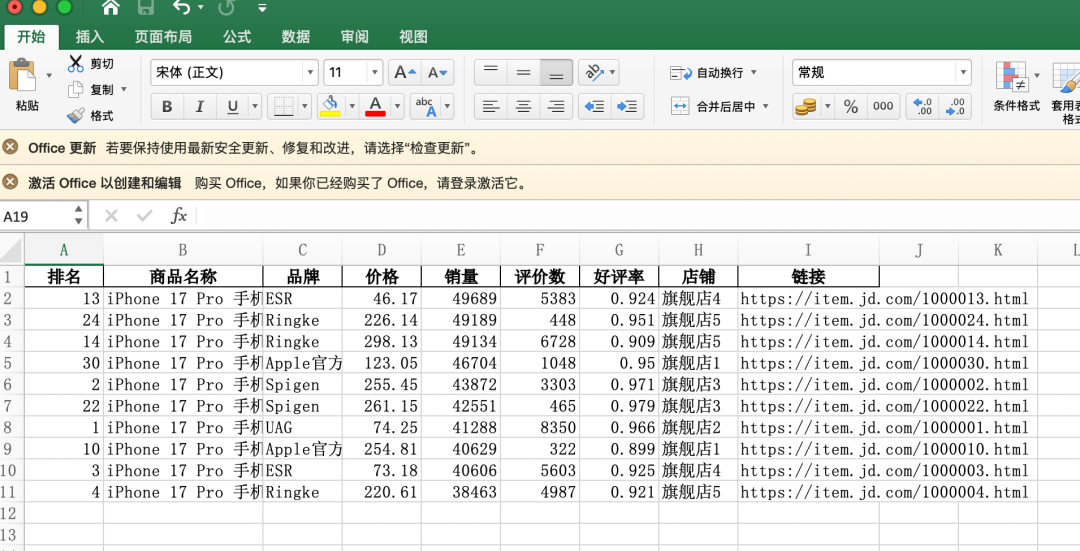The image size is (1080, 551).
Task: Click inside the formula bar
Action: click(x=638, y=216)
